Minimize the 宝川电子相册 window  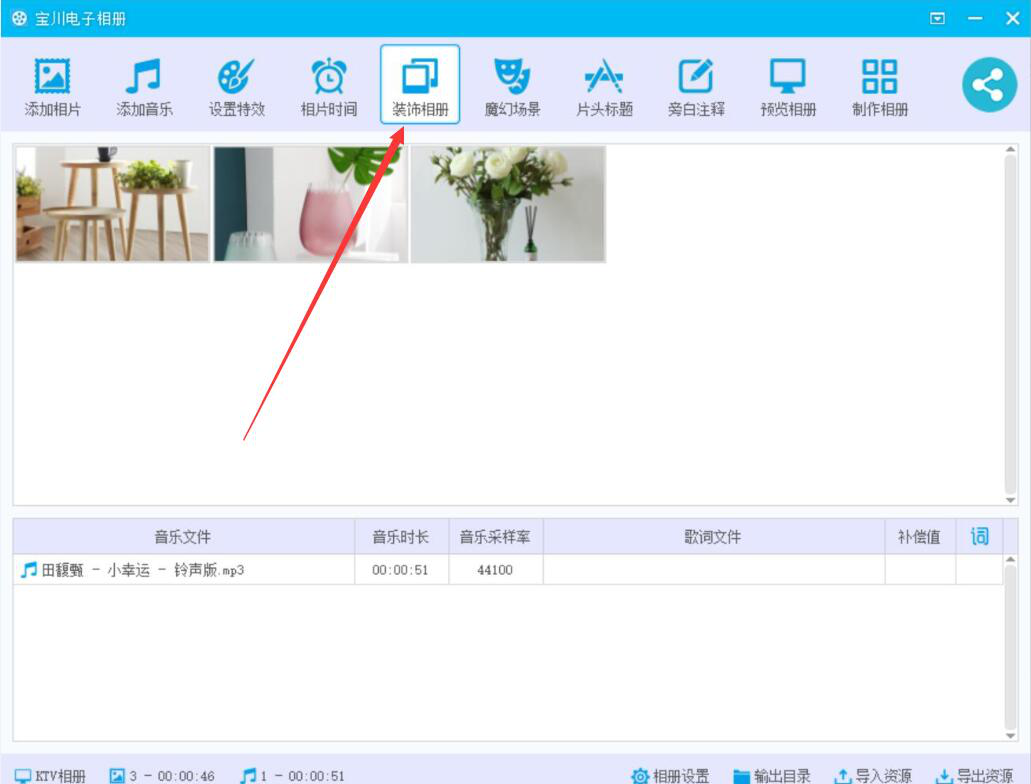click(x=975, y=18)
